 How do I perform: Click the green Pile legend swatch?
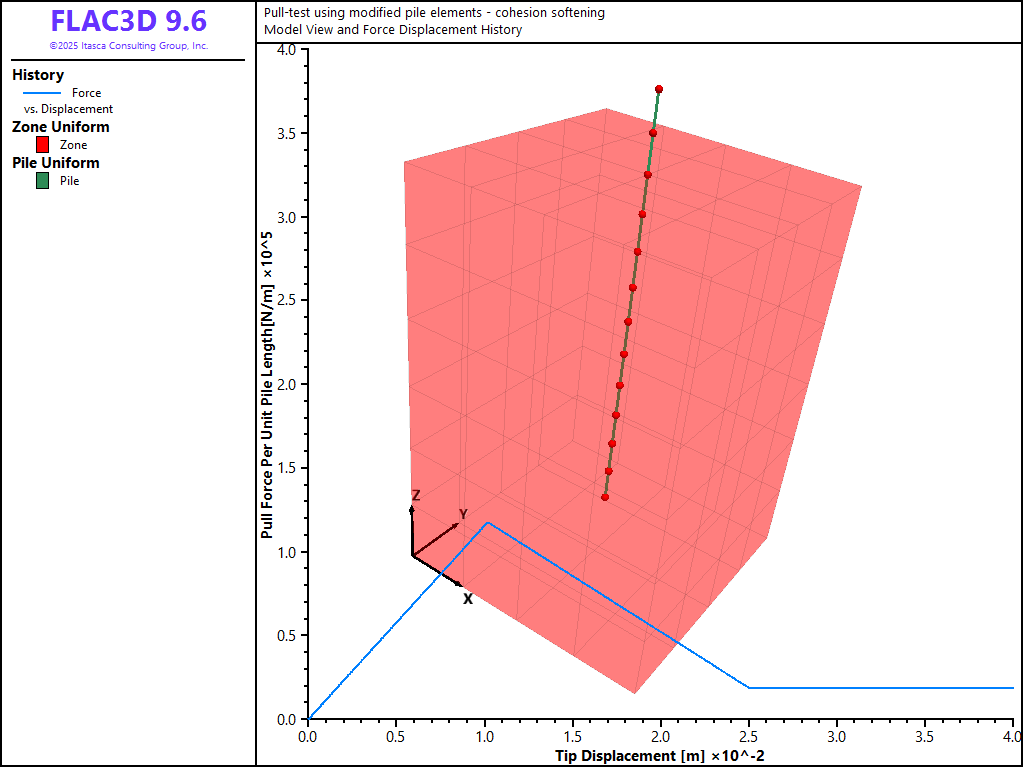(42, 181)
